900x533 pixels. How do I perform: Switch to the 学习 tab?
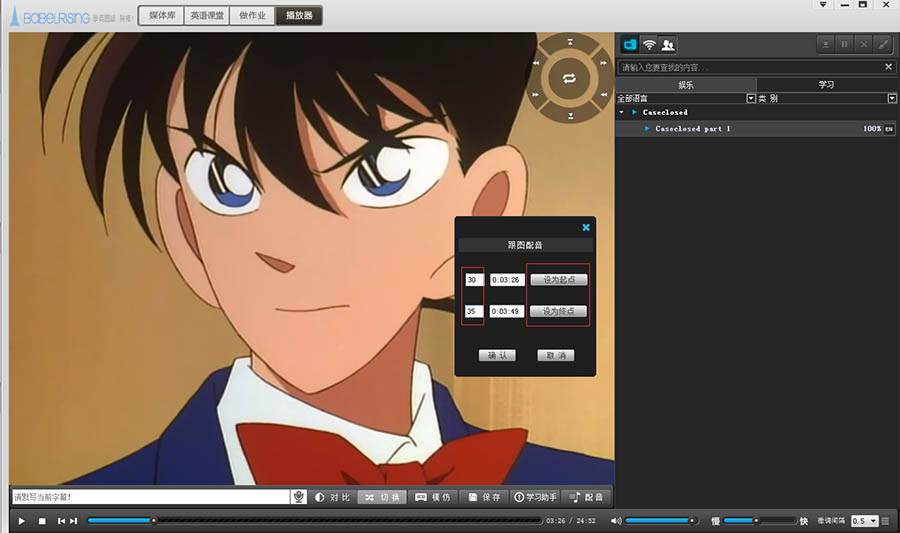point(827,85)
